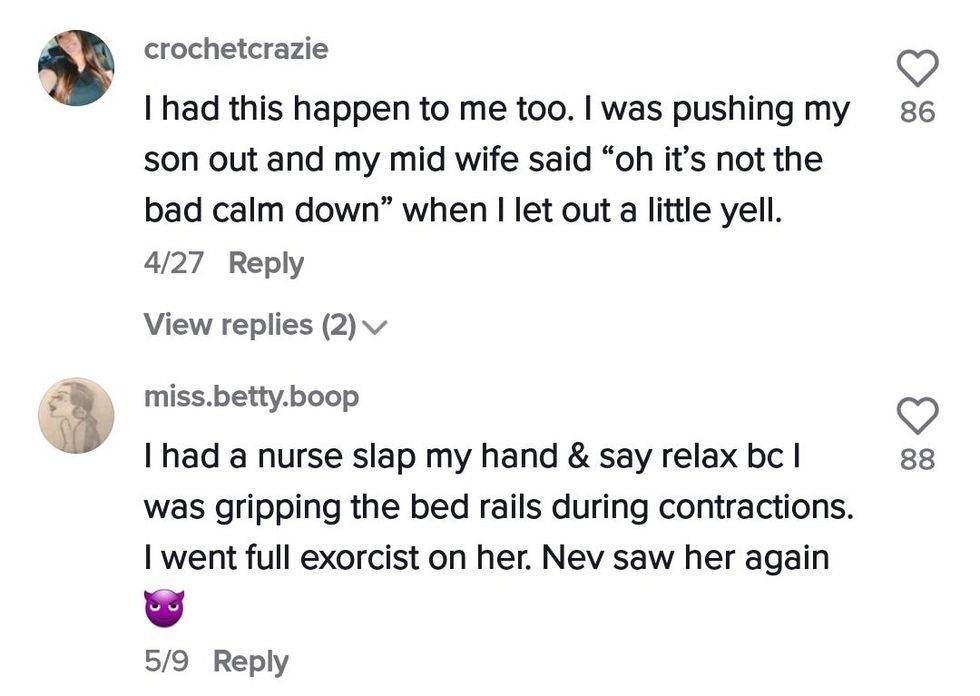Screen dimensions: 980x696
Task: Select the 5/9 comment date
Action: [x=167, y=661]
